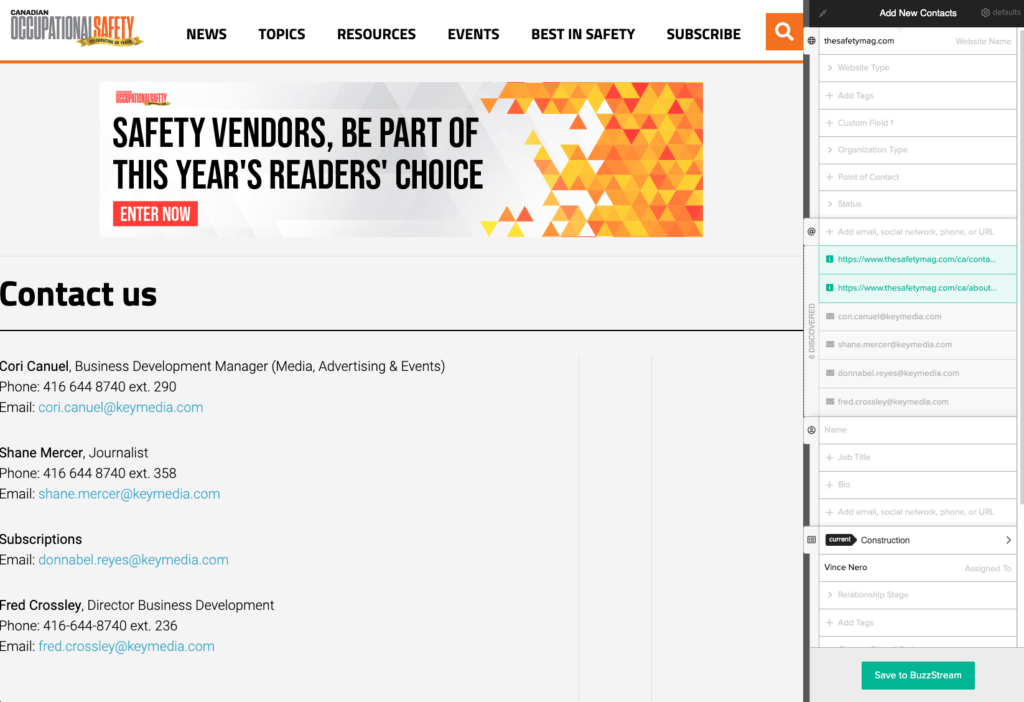Select the person profile section icon
Viewport: 1024px width, 702px height.
click(811, 430)
